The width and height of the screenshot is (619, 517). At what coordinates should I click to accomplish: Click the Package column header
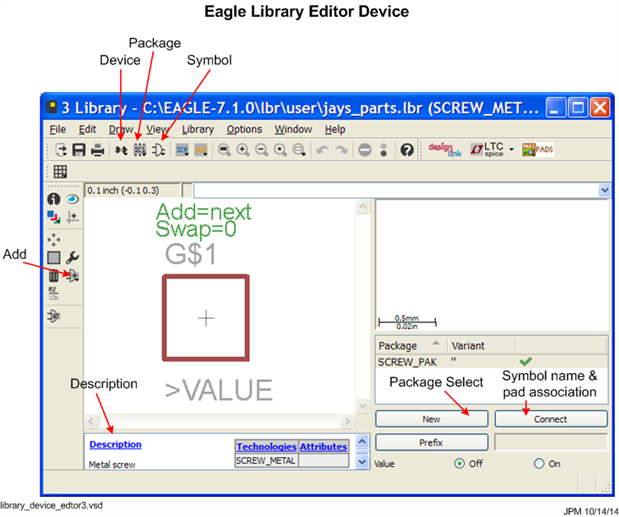click(x=411, y=345)
